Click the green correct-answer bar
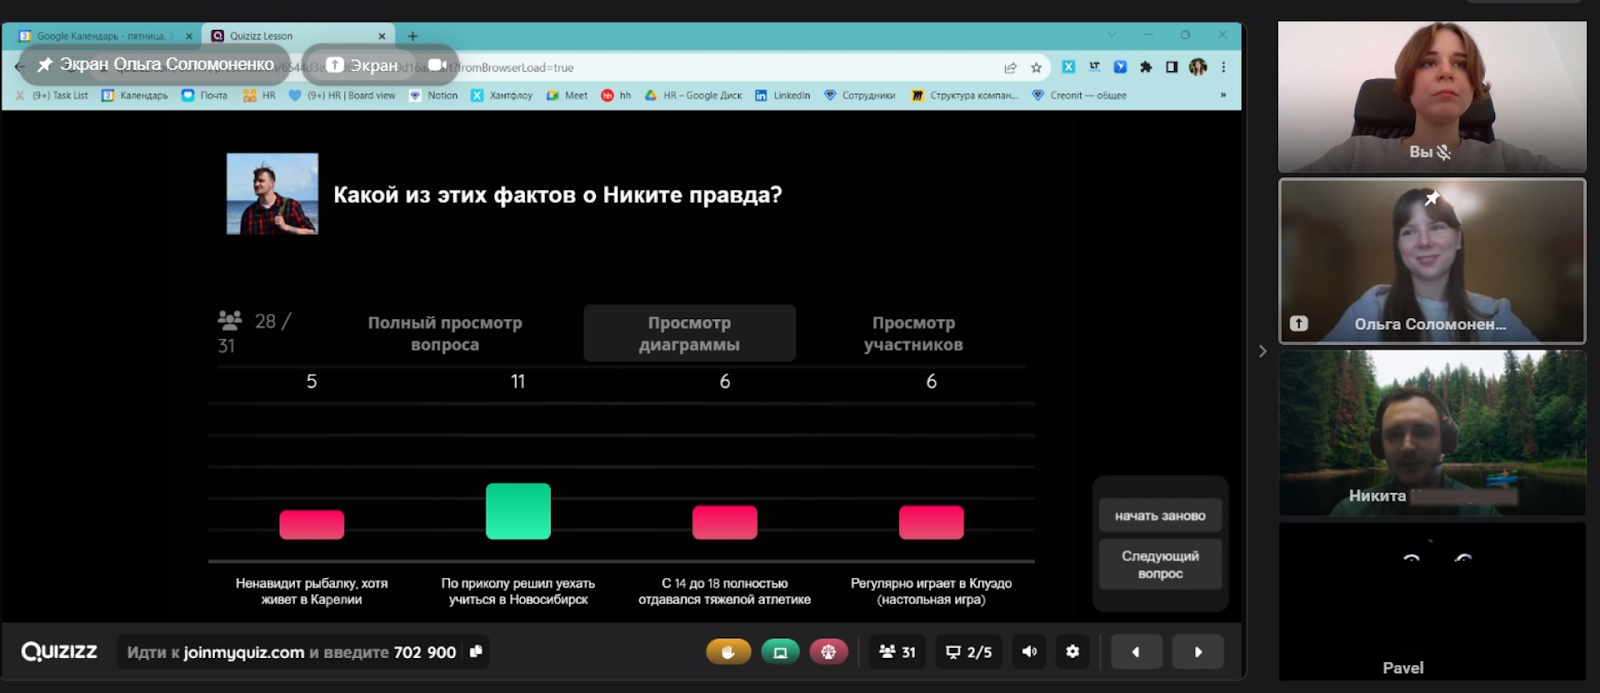This screenshot has width=1600, height=693. (518, 511)
